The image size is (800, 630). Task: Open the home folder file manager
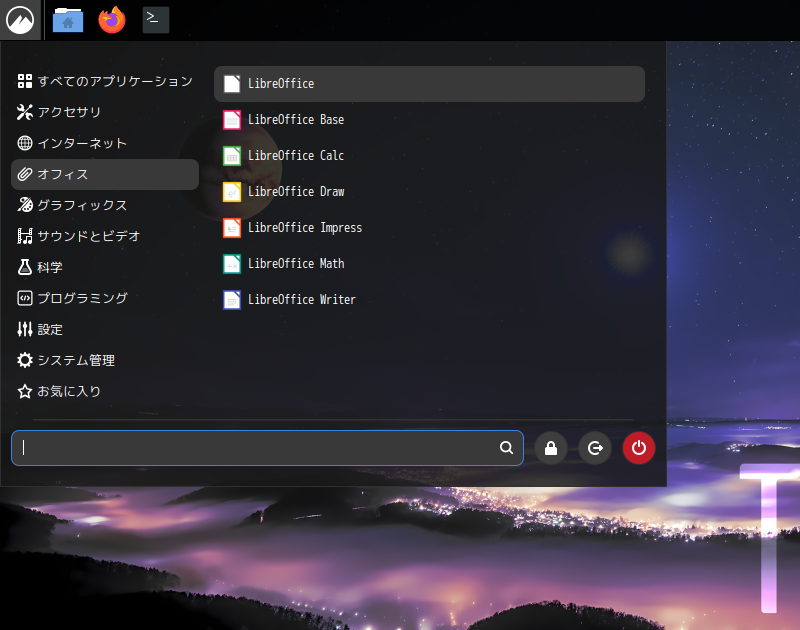[68, 20]
